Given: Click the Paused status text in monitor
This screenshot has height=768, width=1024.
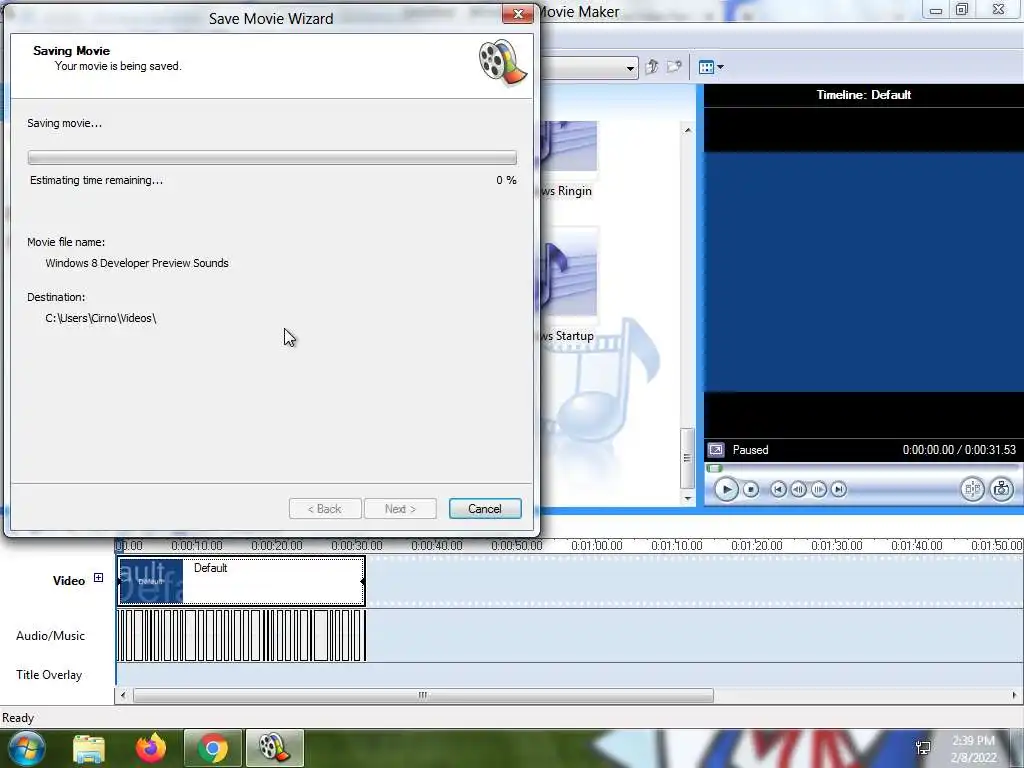Looking at the screenshot, I should pos(750,450).
